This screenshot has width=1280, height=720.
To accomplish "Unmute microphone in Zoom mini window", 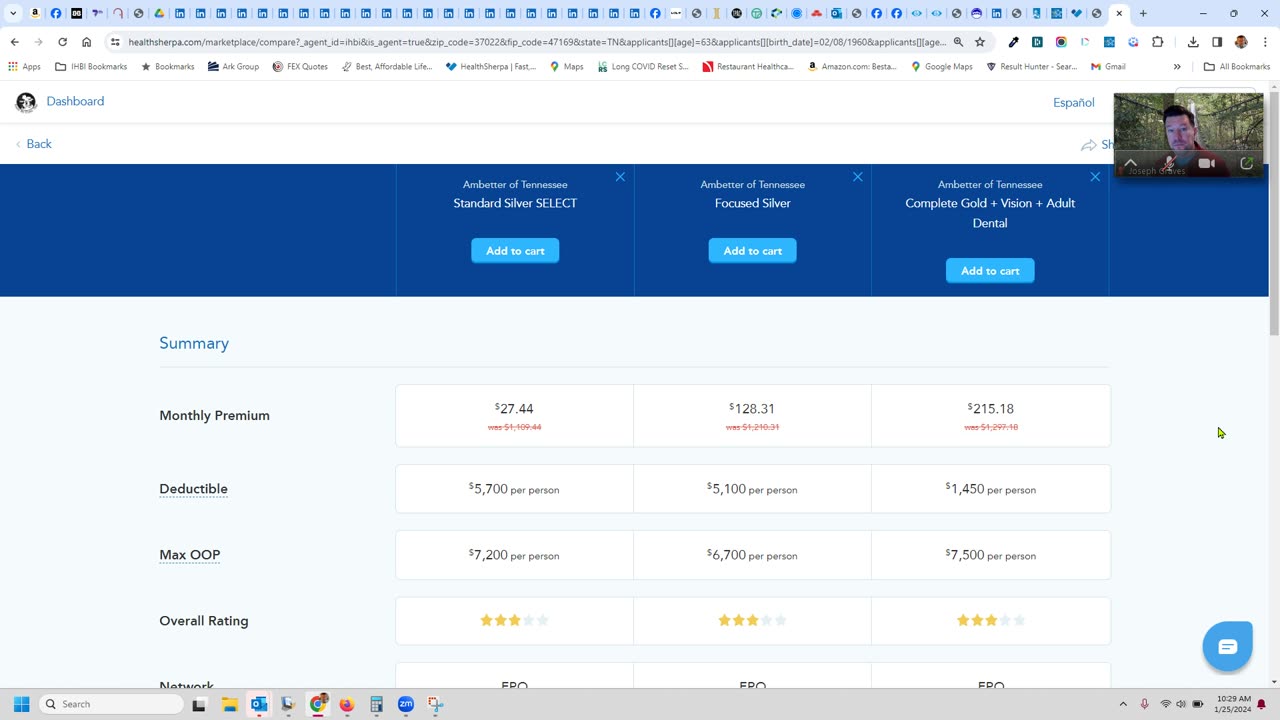I will tap(1169, 163).
